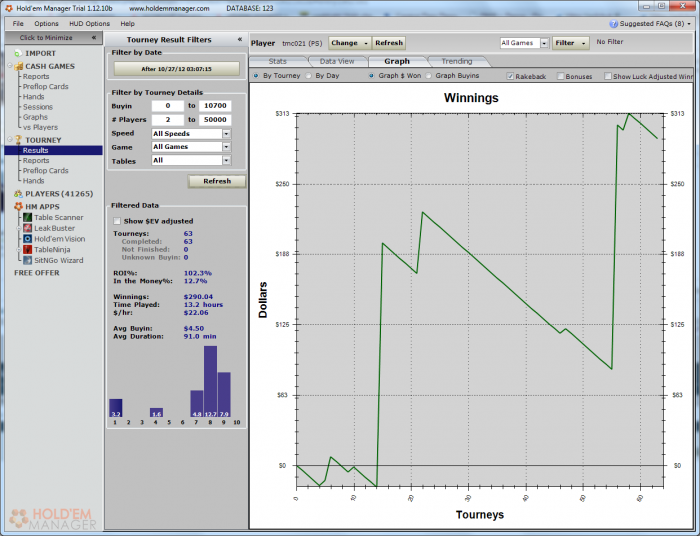Screen dimensions: 700x536
Task: Open the Speed dropdown
Action: pos(226,133)
